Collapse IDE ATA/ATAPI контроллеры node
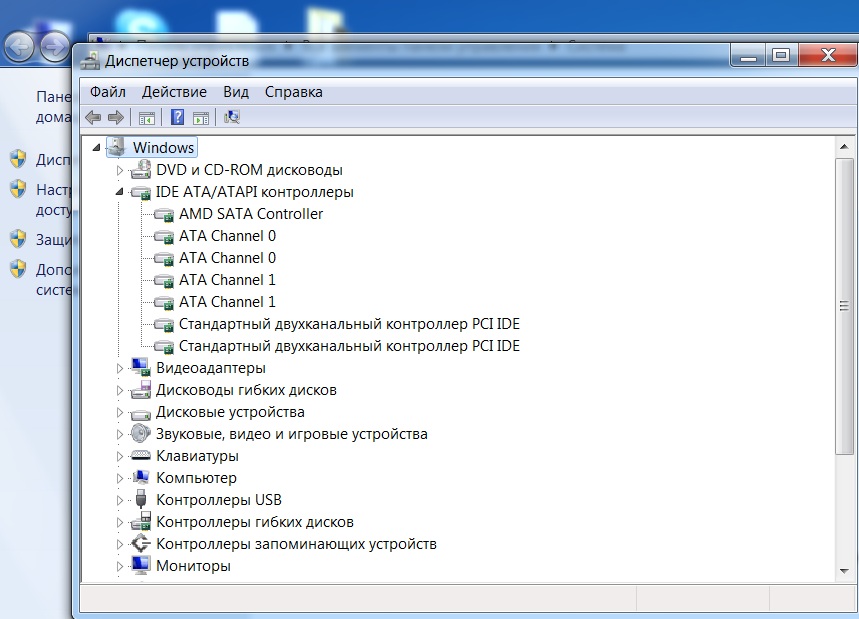This screenshot has width=859, height=619. (x=119, y=192)
